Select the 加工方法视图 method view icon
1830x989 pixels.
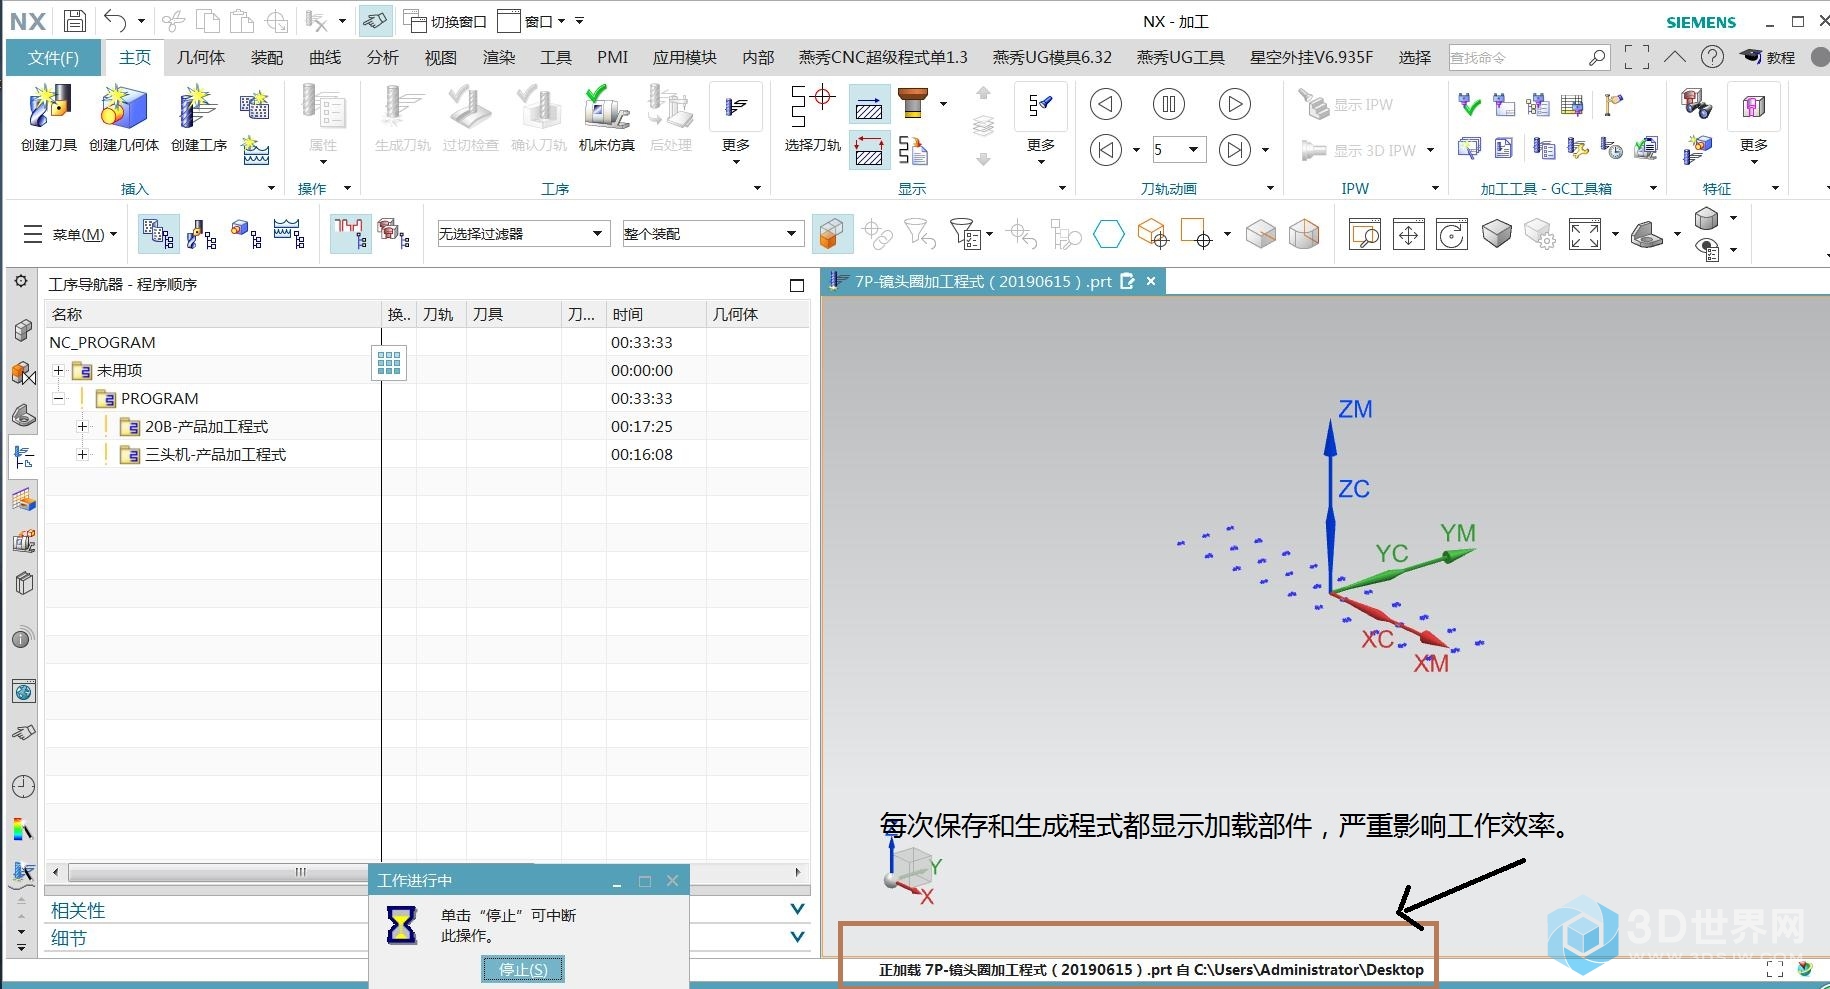pos(289,233)
